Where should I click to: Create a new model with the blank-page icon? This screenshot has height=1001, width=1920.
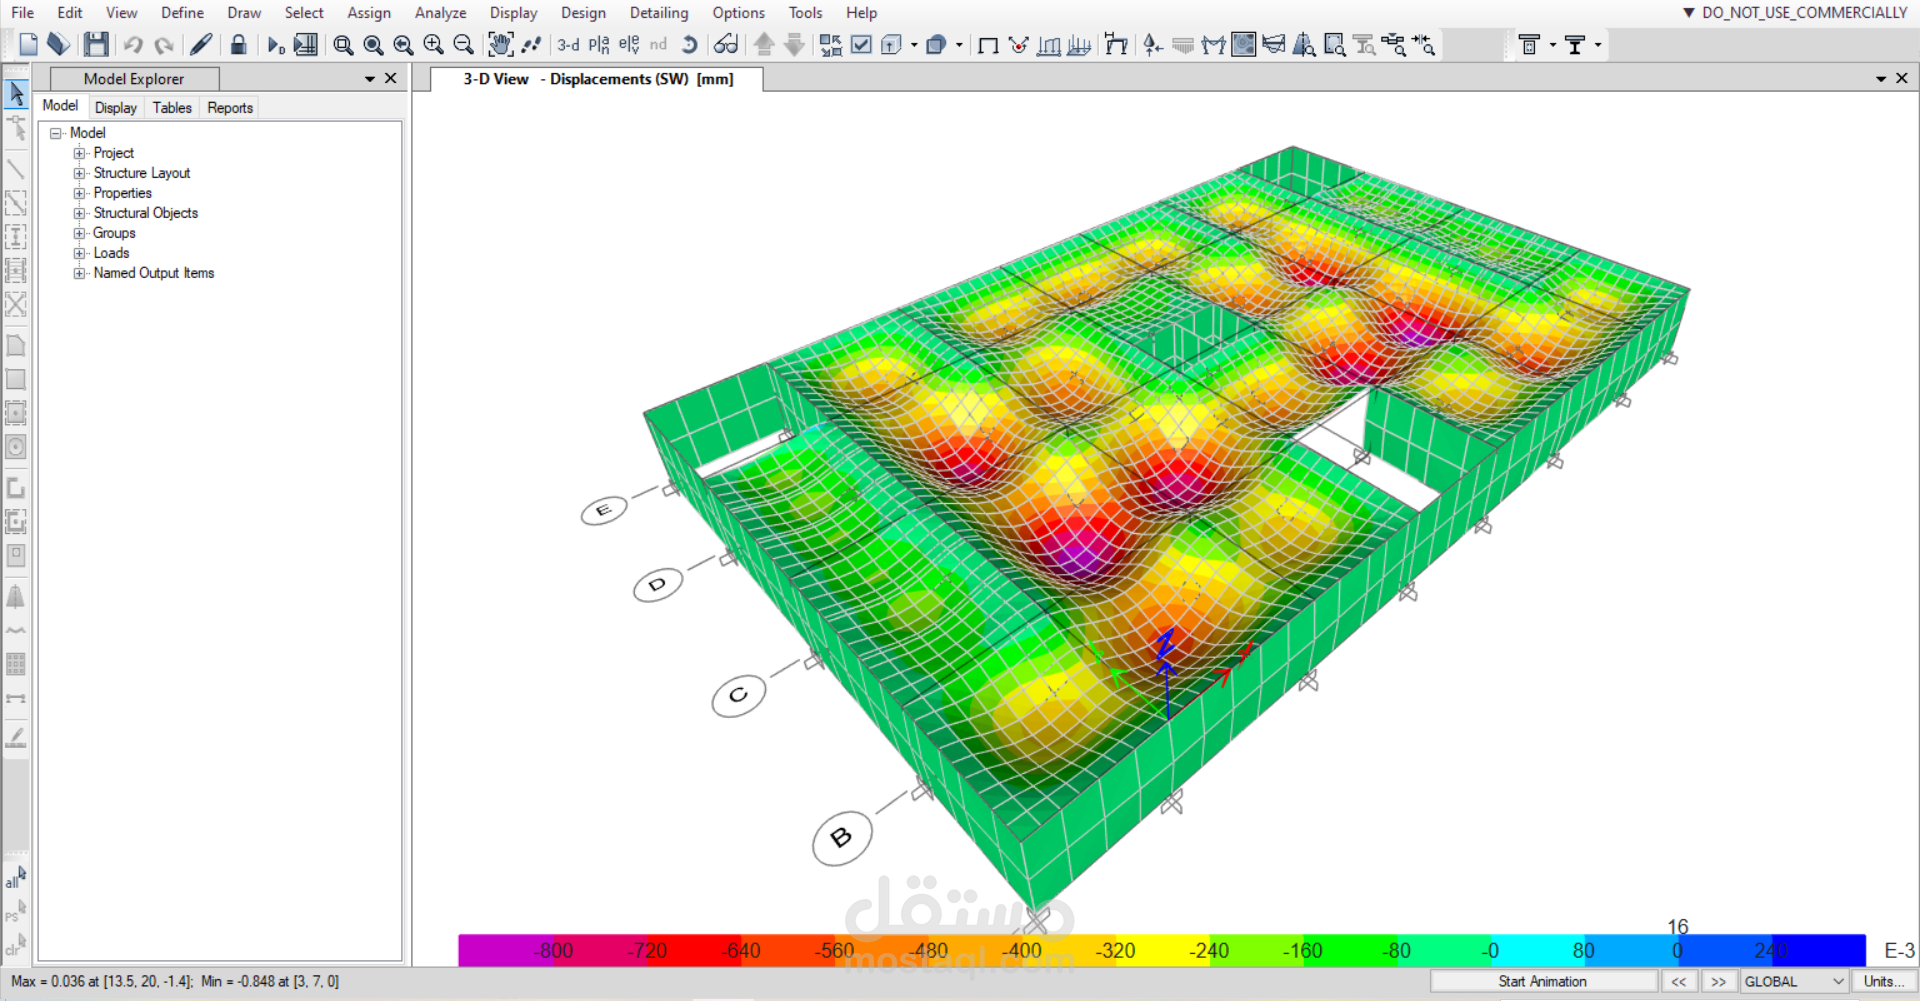[28, 44]
